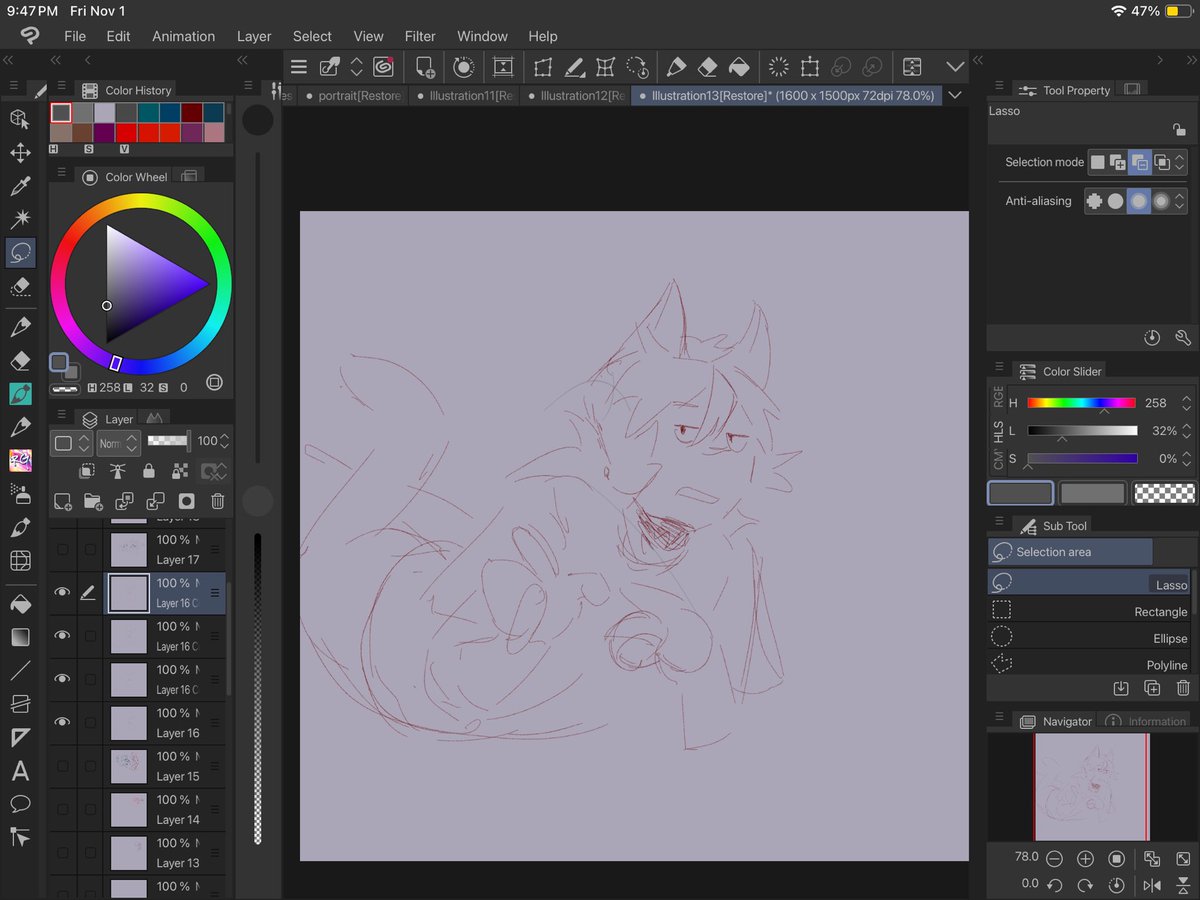Screen dimensions: 1200x900
Task: Select the Eraser tool in left toolbar
Action: click(x=20, y=361)
